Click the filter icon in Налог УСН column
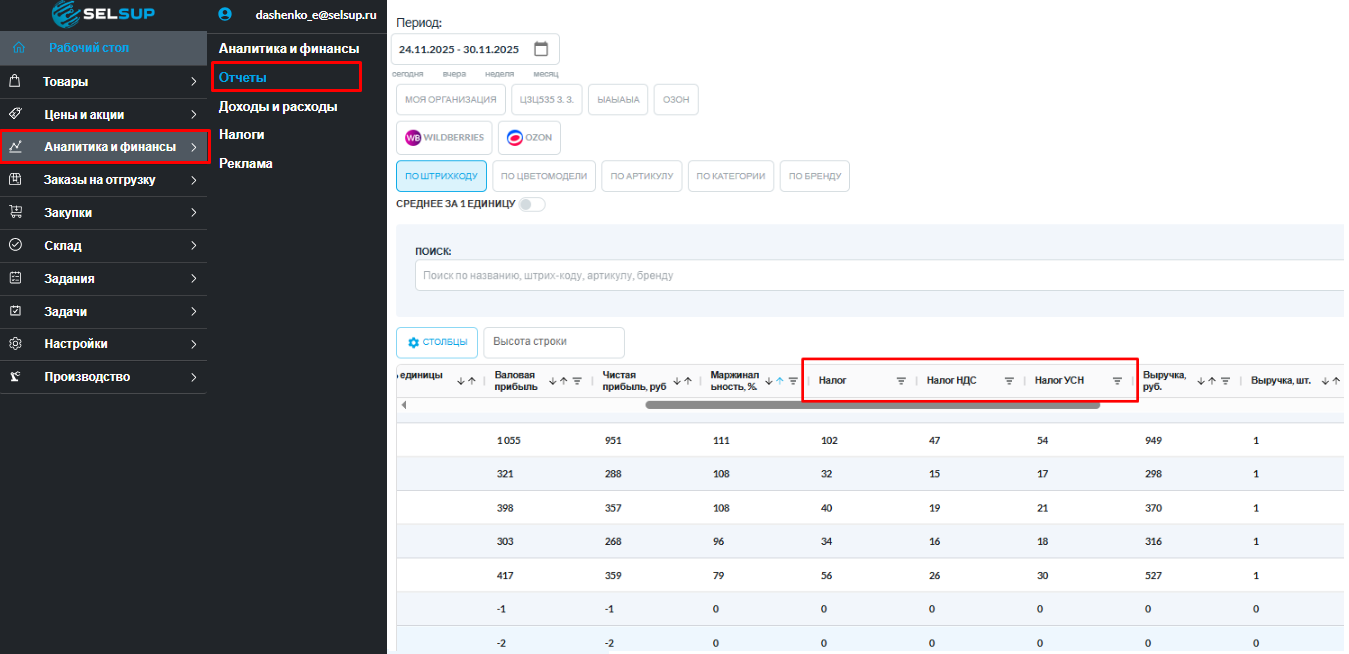Screen dimensions: 1349x654 [x=1117, y=381]
